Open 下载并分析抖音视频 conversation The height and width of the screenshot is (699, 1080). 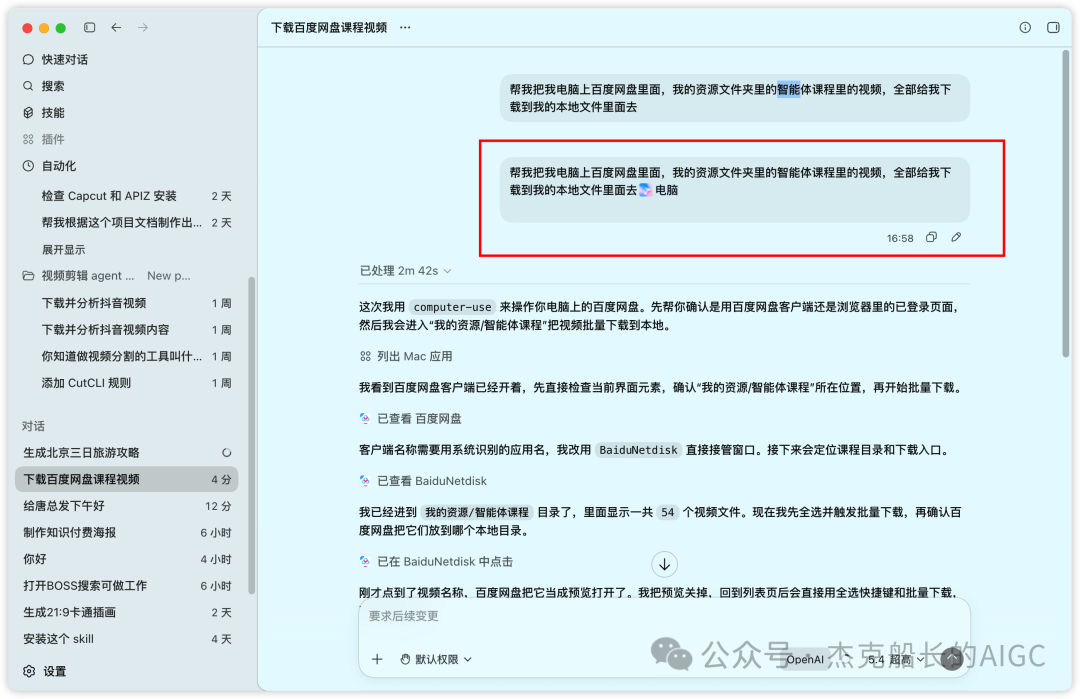coord(127,303)
